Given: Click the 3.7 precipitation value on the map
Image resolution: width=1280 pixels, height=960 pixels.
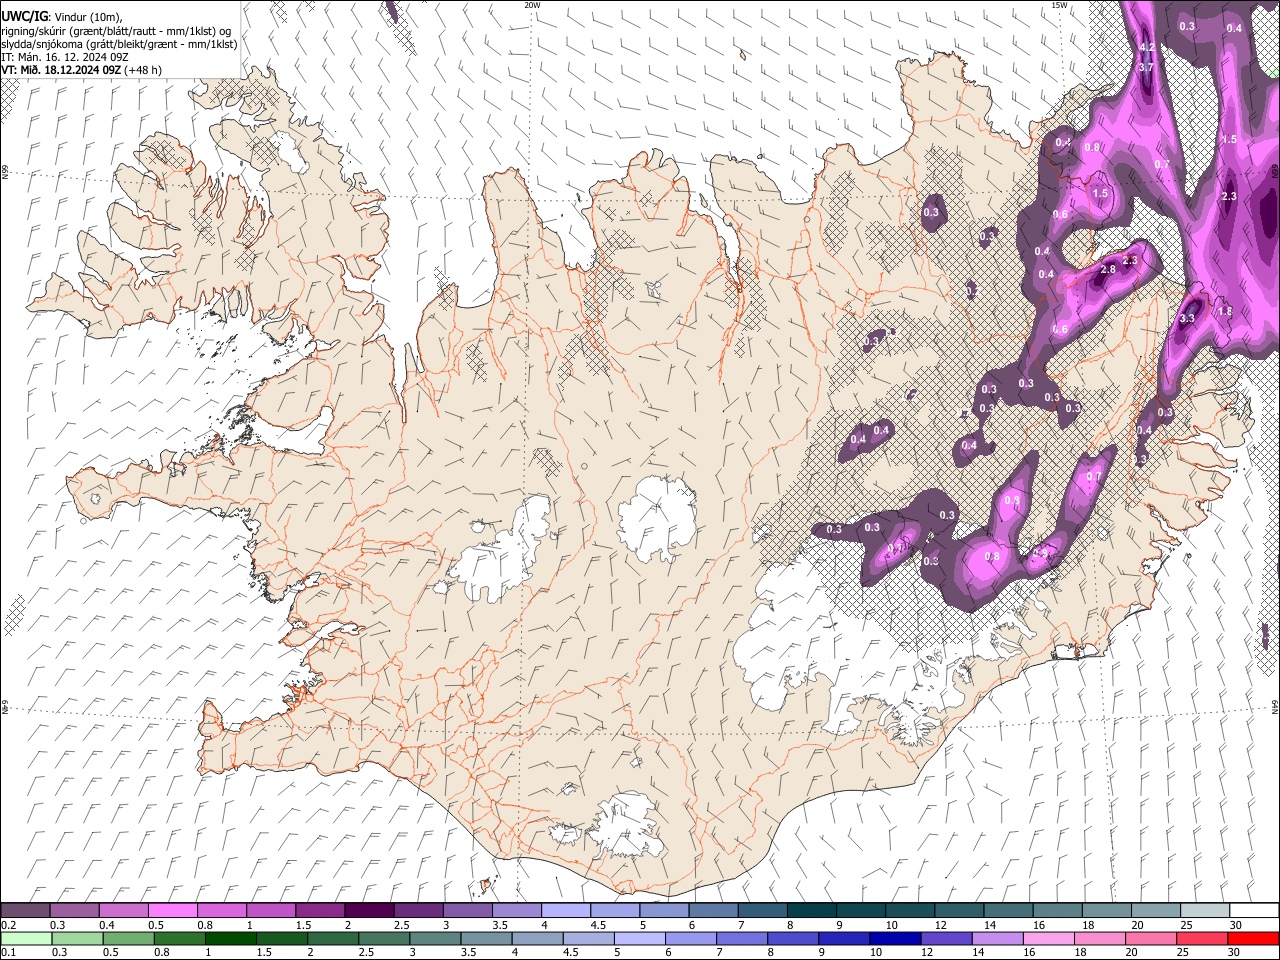Looking at the screenshot, I should (1147, 67).
